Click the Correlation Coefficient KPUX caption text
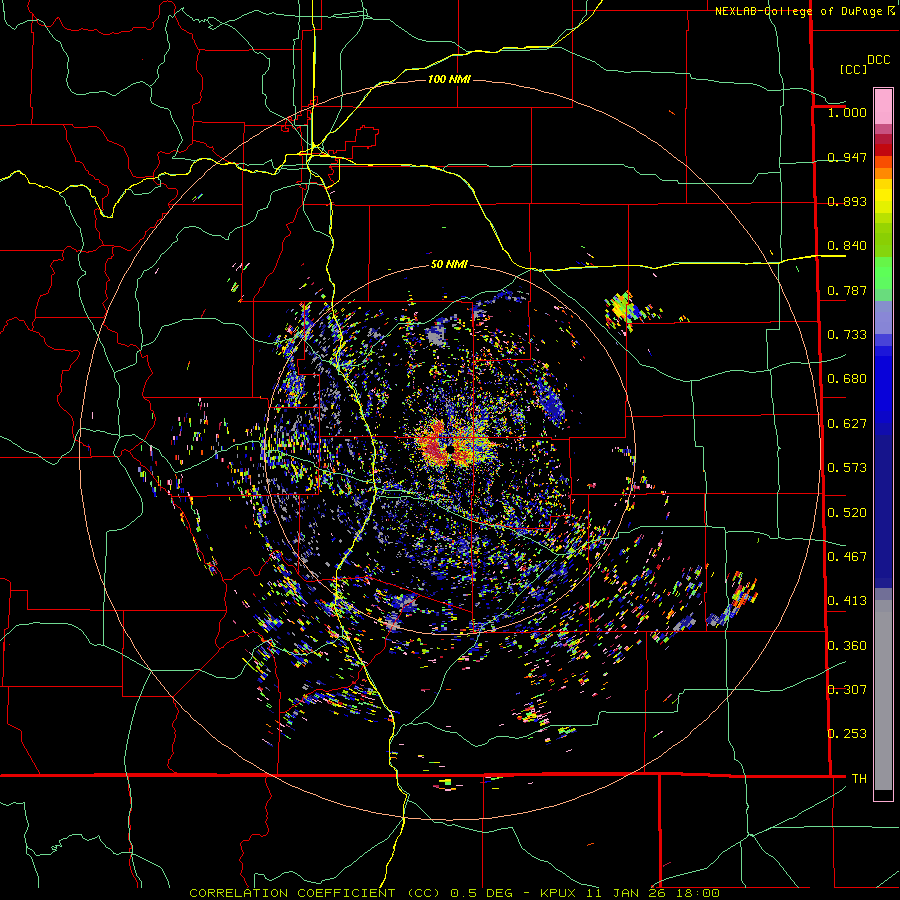This screenshot has width=900, height=900. [454, 893]
